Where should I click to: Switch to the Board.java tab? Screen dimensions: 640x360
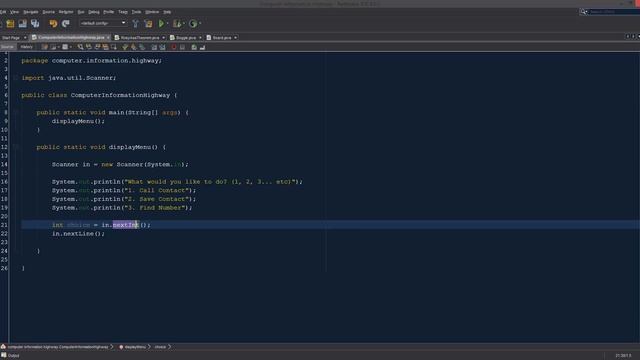click(222, 38)
